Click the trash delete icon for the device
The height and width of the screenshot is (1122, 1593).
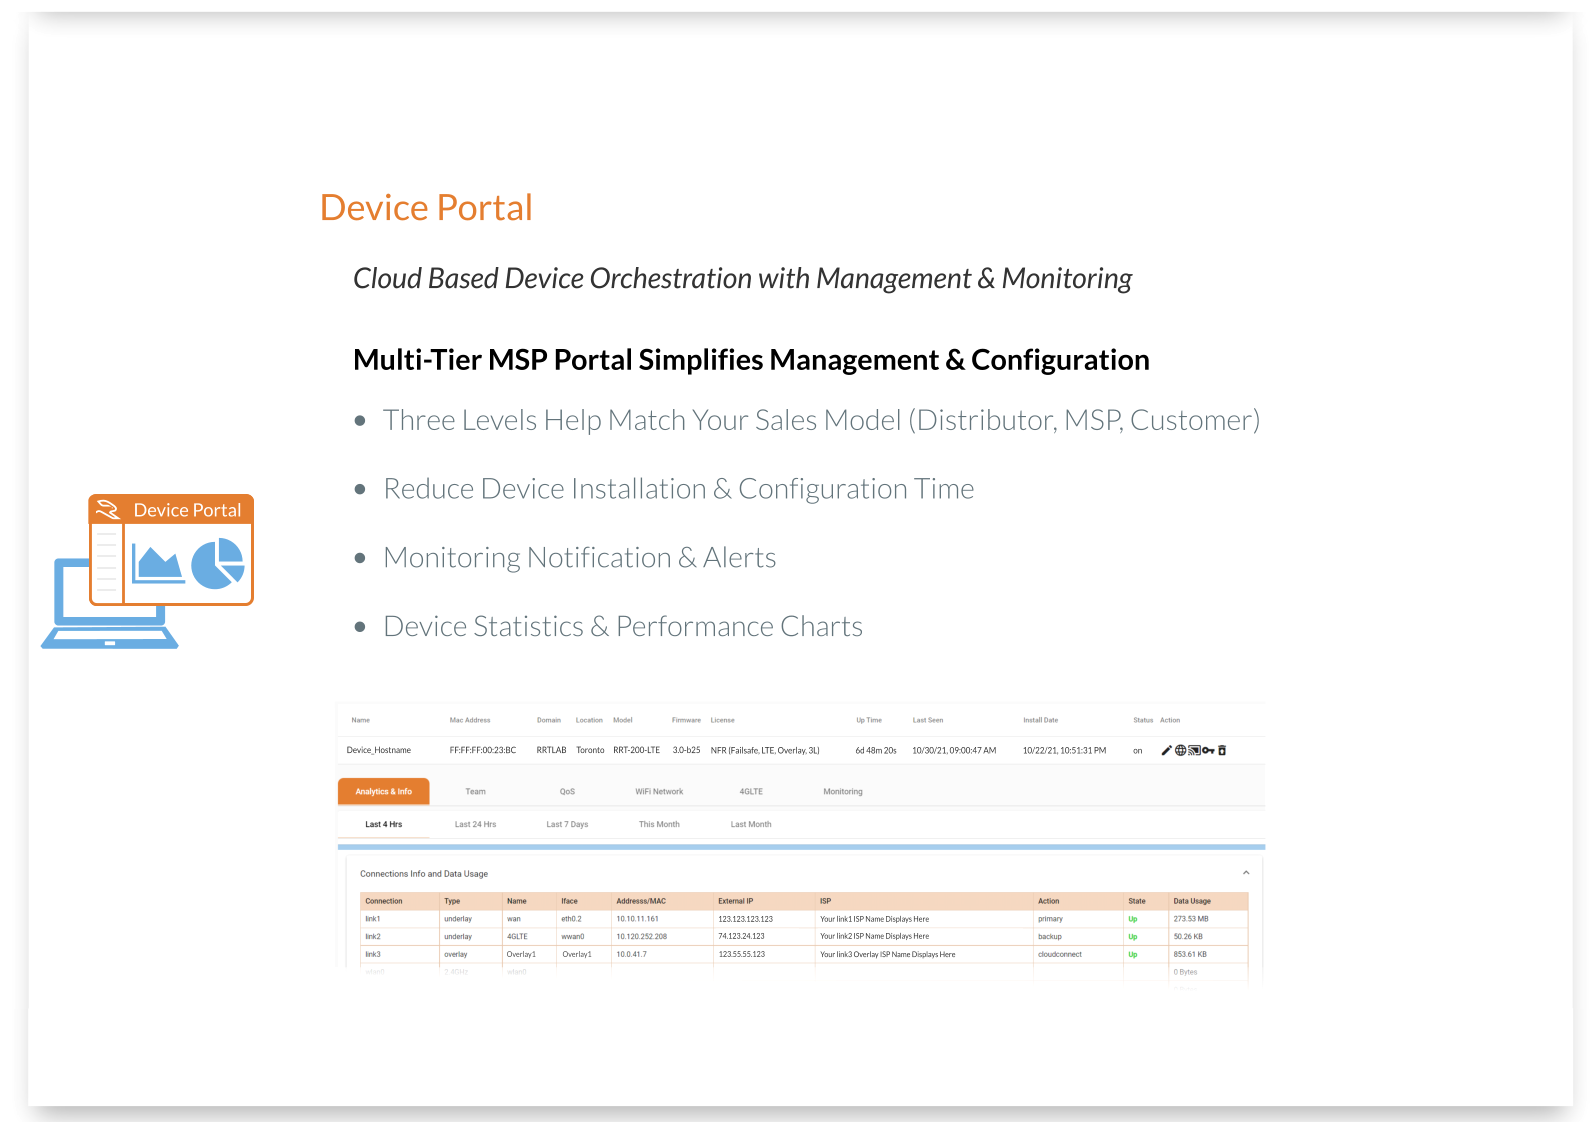[1222, 750]
